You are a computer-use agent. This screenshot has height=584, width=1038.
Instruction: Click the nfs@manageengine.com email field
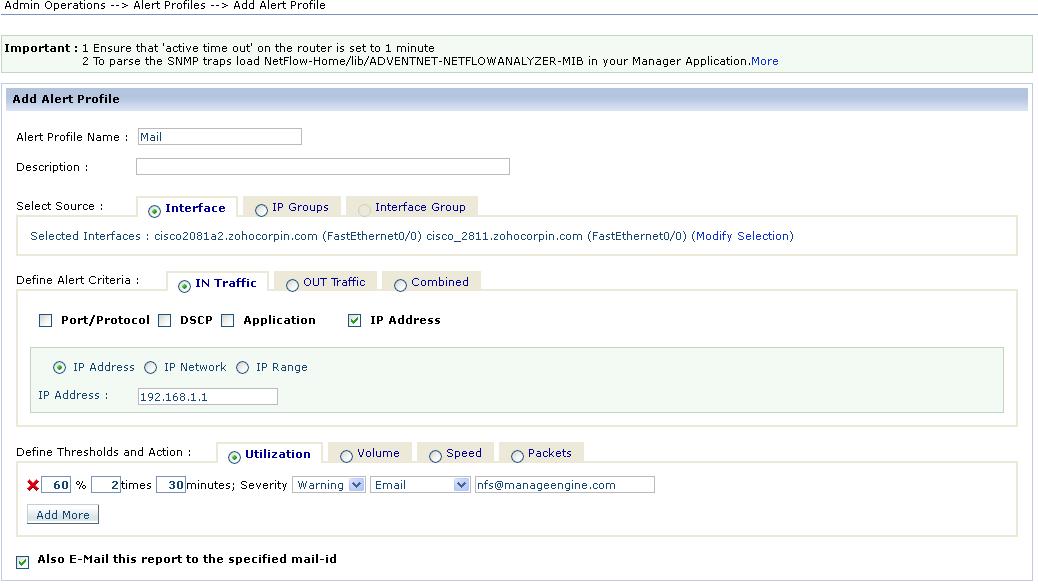point(565,485)
